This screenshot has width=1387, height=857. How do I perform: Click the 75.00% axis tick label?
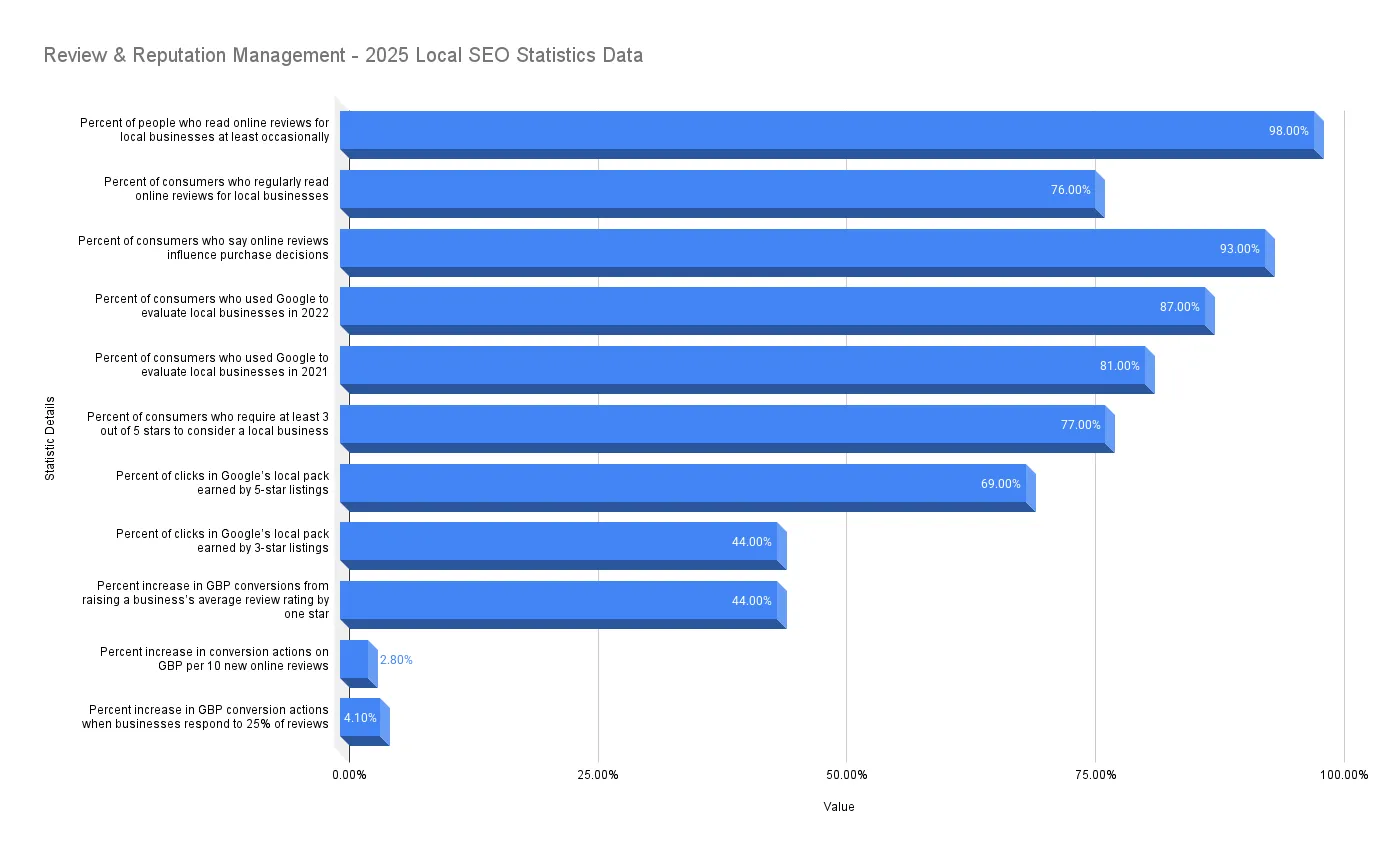tap(1095, 775)
